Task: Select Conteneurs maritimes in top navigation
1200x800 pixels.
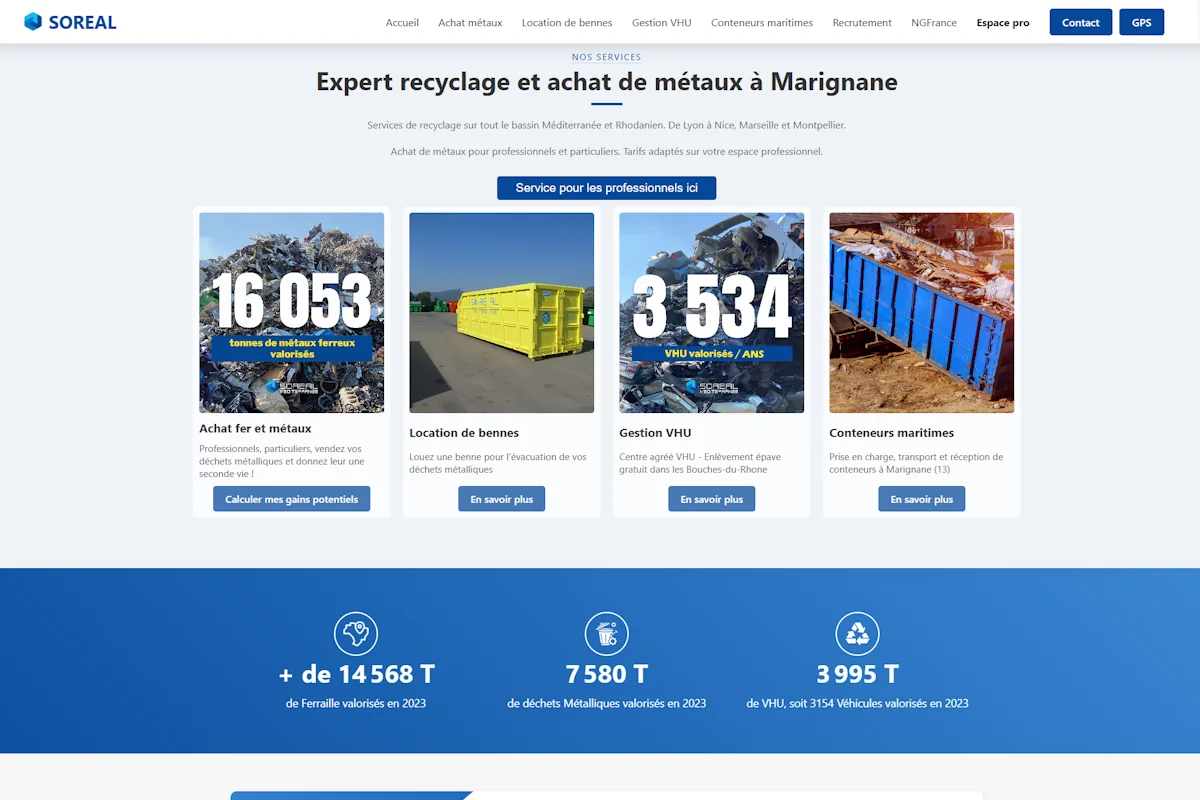Action: coord(762,22)
